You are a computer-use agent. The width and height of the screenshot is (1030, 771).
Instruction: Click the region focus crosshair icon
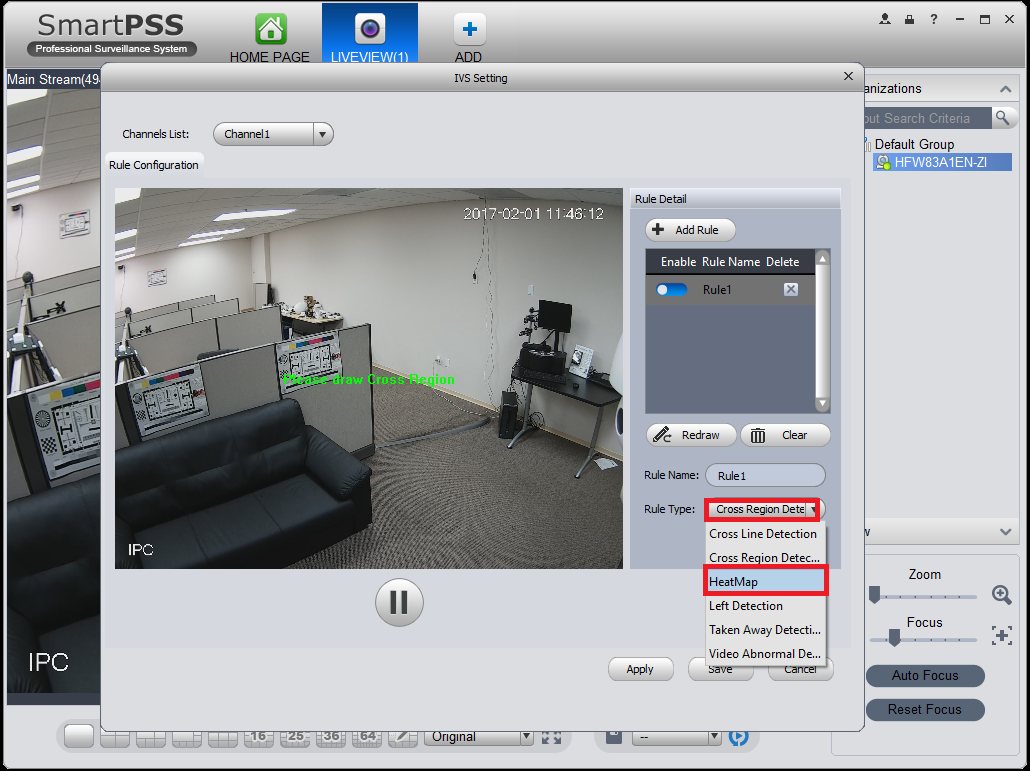pos(1002,635)
